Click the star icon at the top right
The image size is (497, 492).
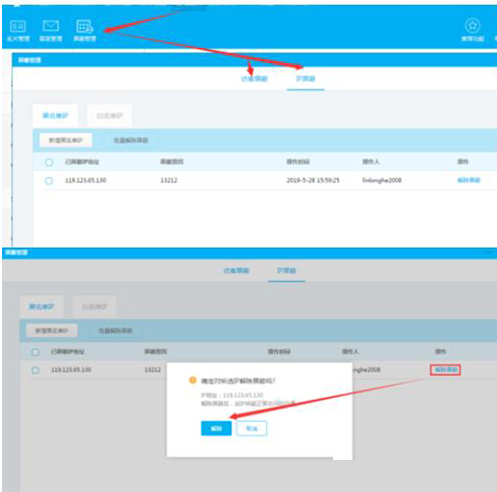click(x=472, y=26)
